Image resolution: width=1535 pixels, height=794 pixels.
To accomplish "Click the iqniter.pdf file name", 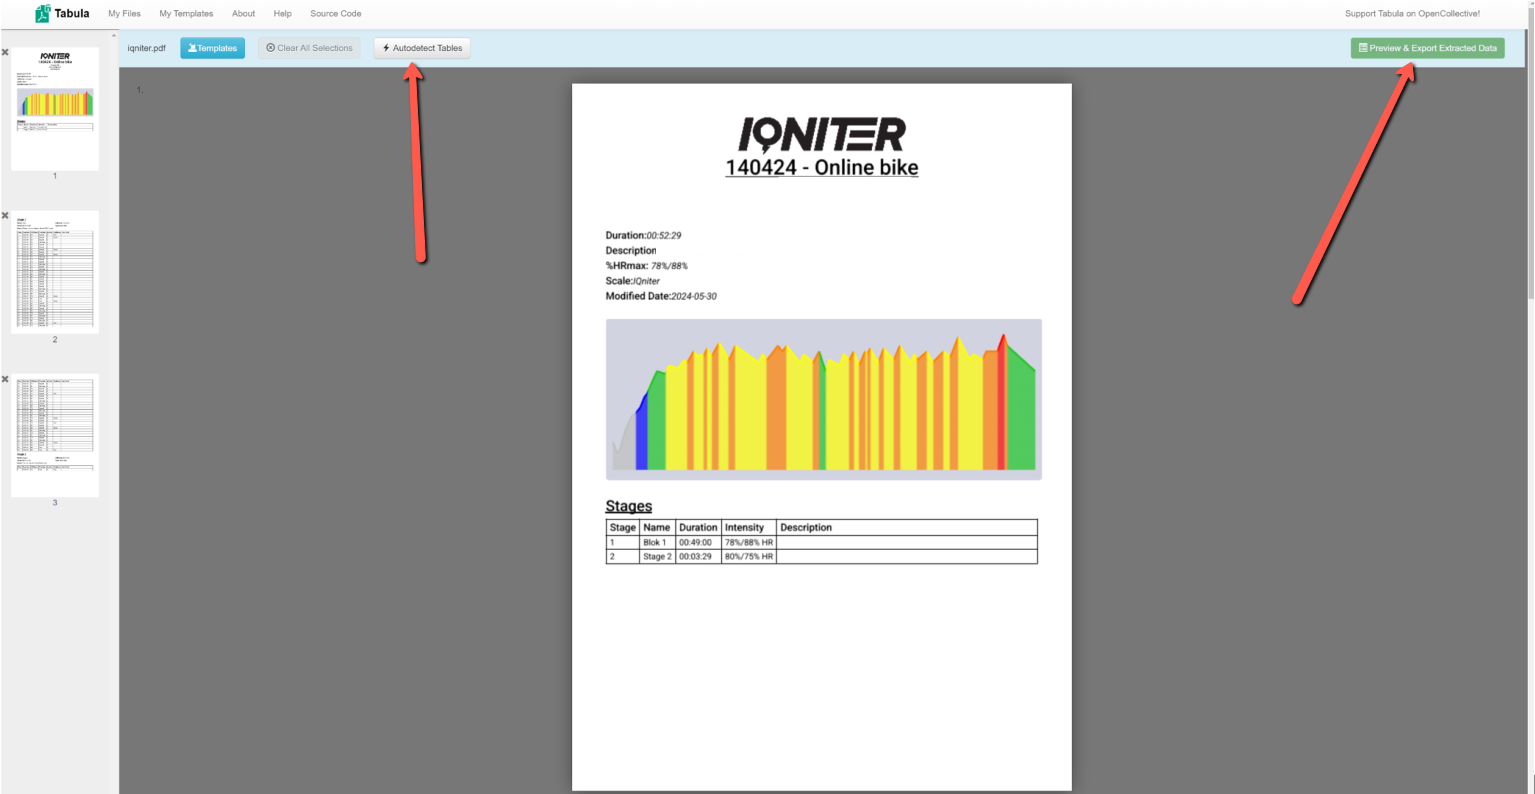I will pos(147,48).
